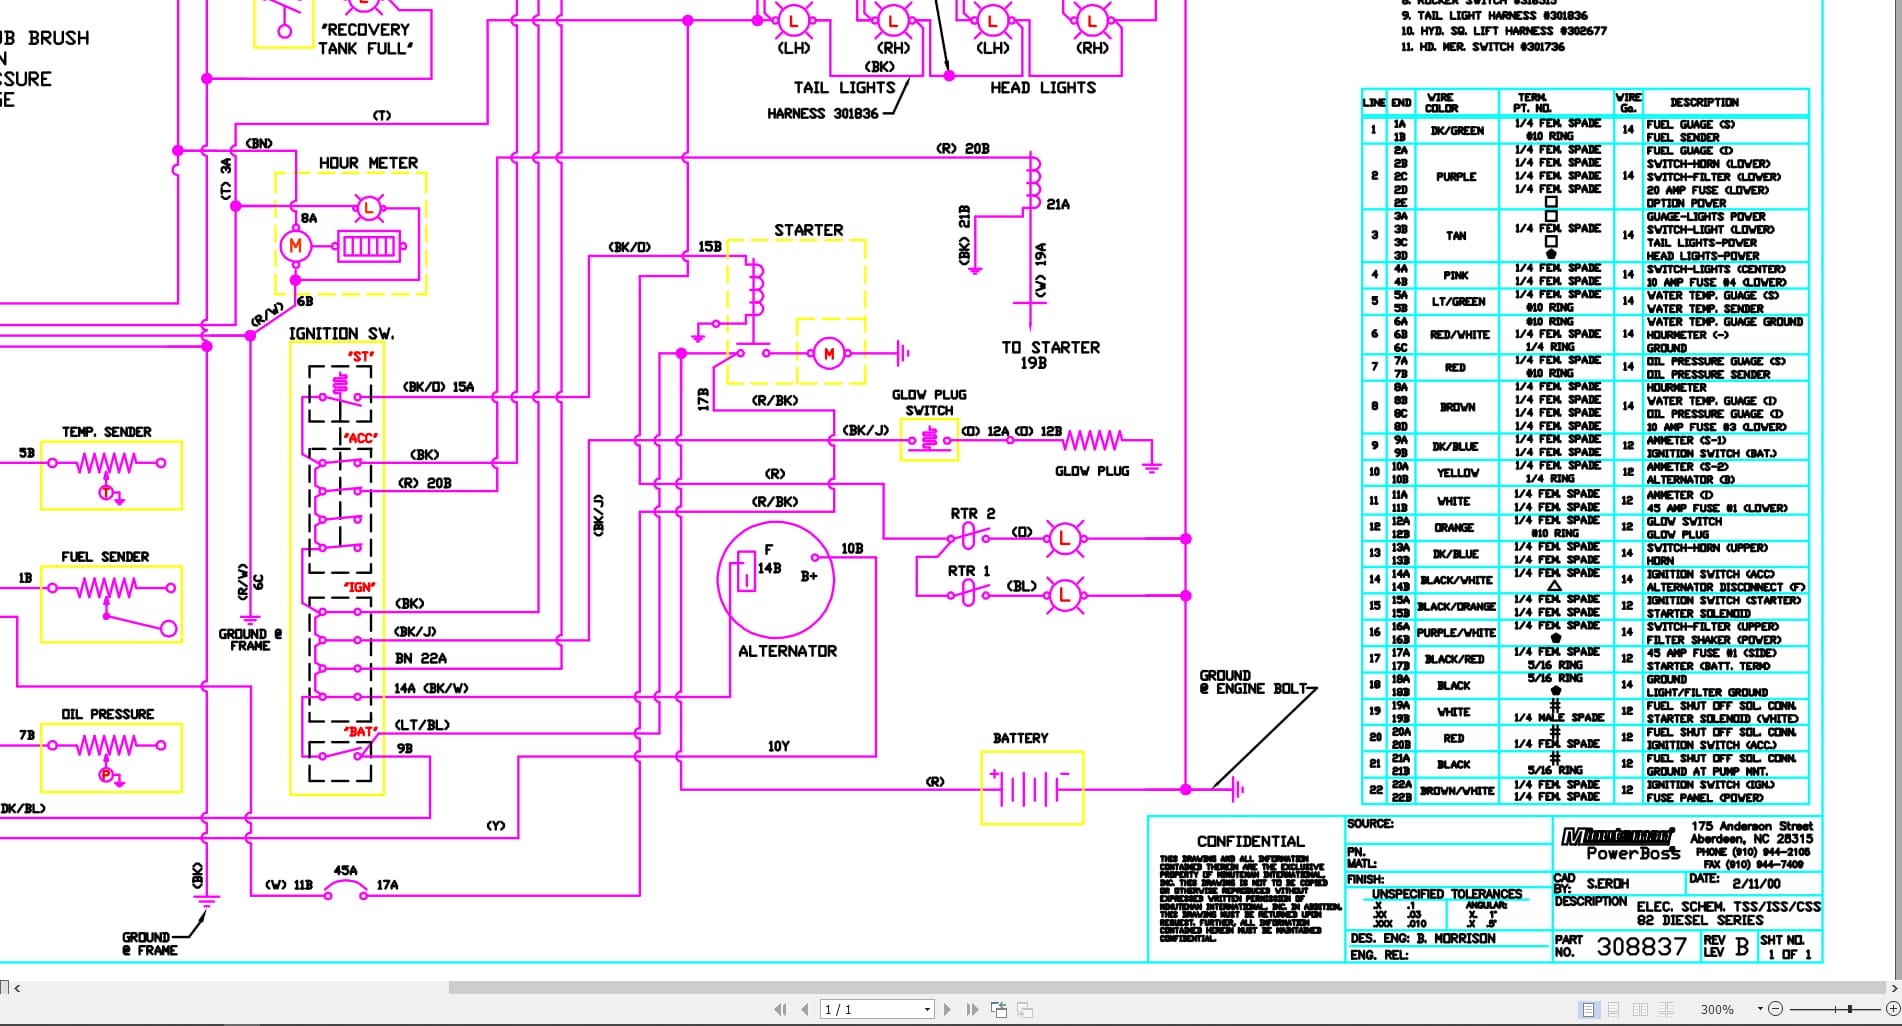The image size is (1902, 1026).
Task: Toggle two-page side-by-side layout
Action: click(1641, 1009)
